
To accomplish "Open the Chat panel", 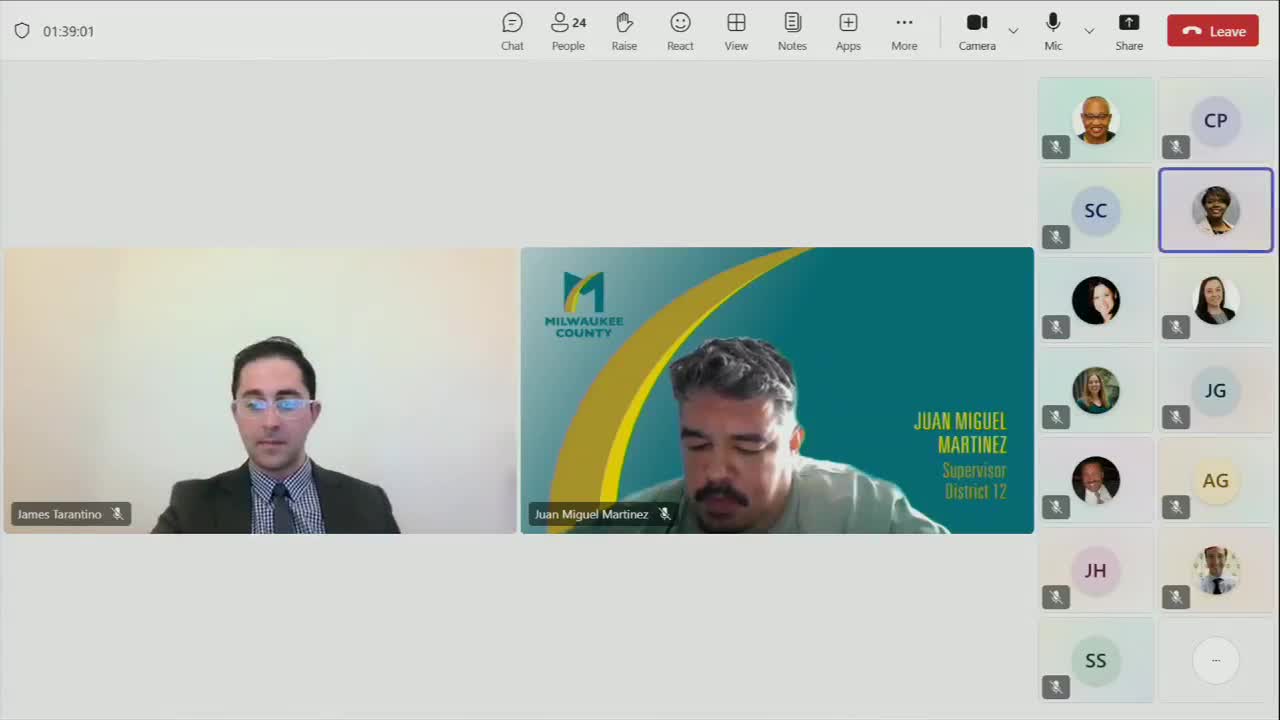I will [x=512, y=31].
